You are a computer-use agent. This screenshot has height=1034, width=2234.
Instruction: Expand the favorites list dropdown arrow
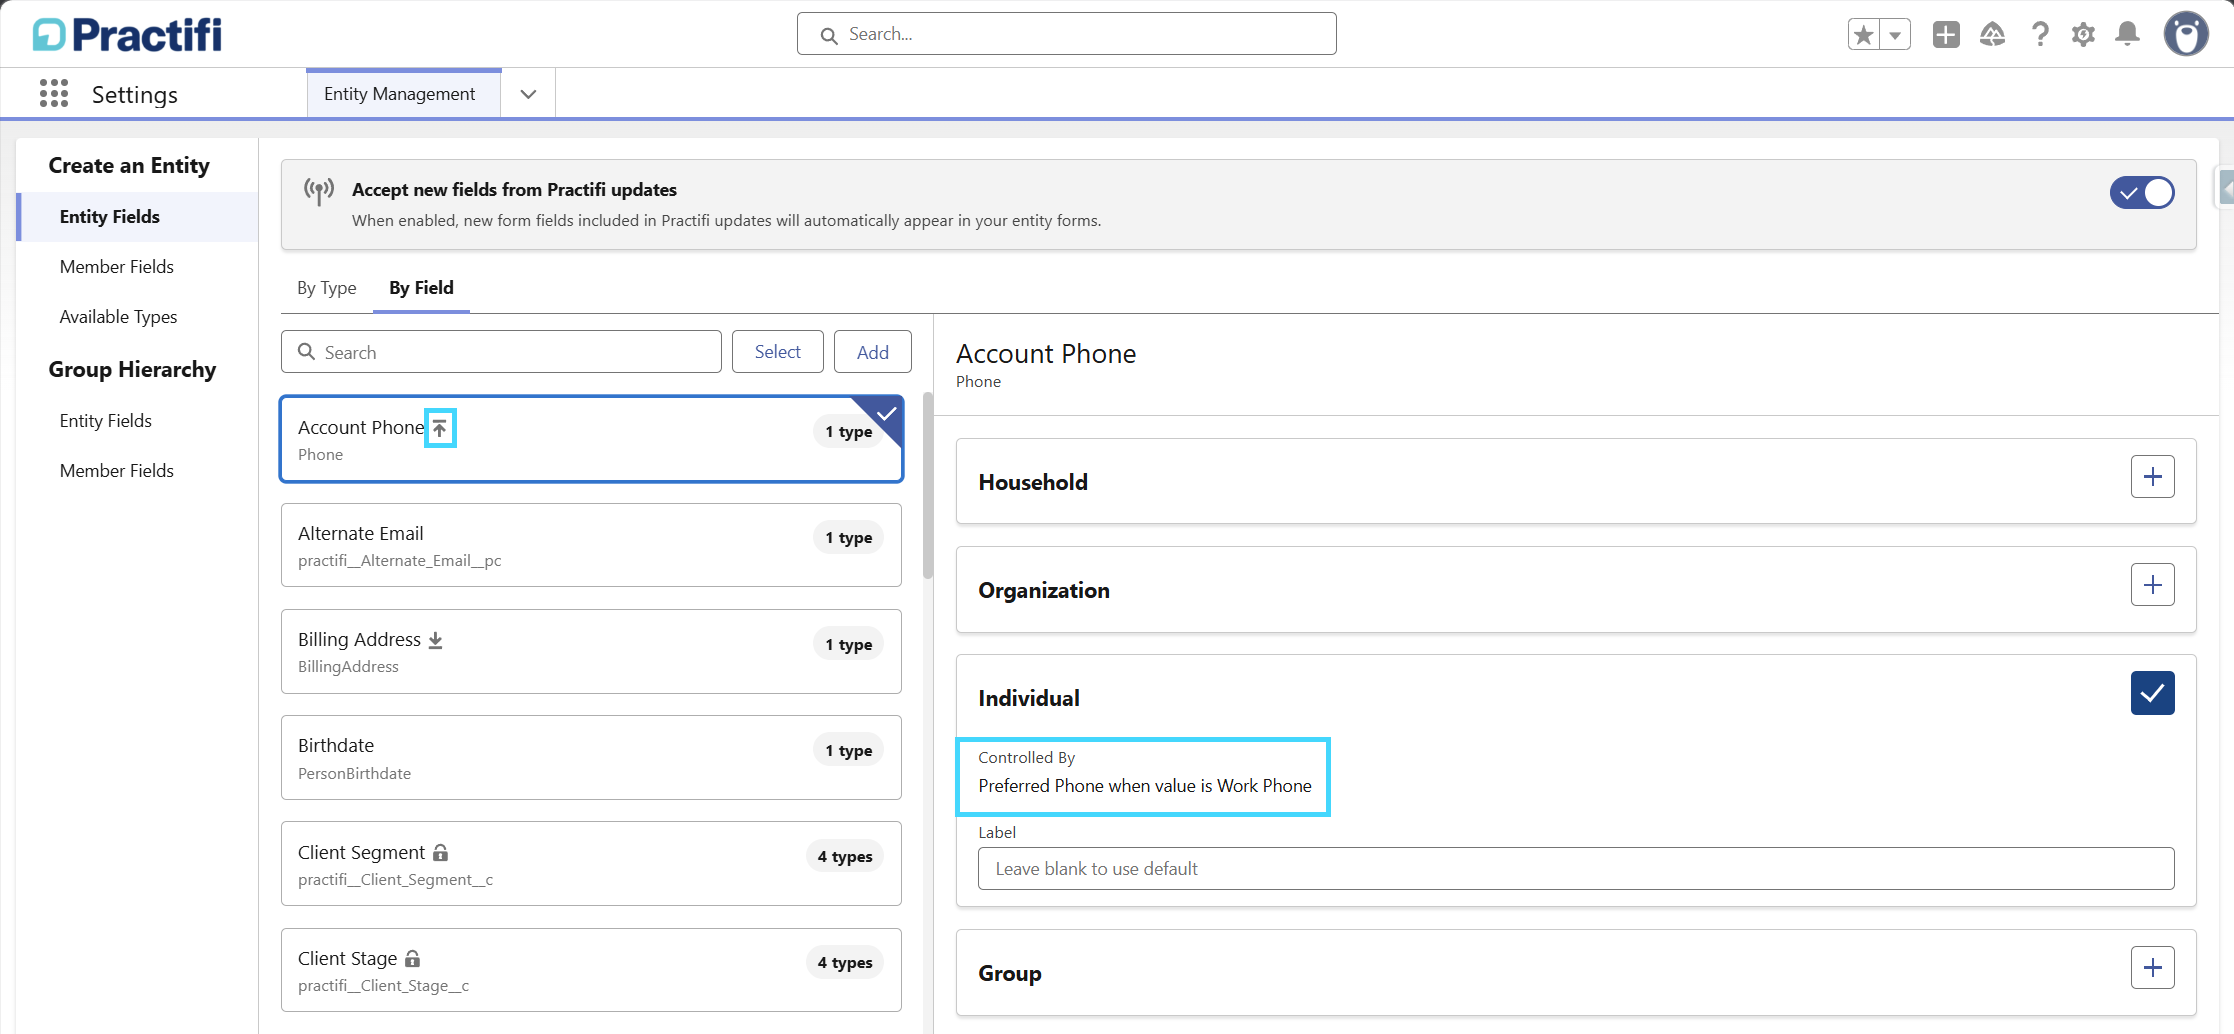coord(1895,35)
